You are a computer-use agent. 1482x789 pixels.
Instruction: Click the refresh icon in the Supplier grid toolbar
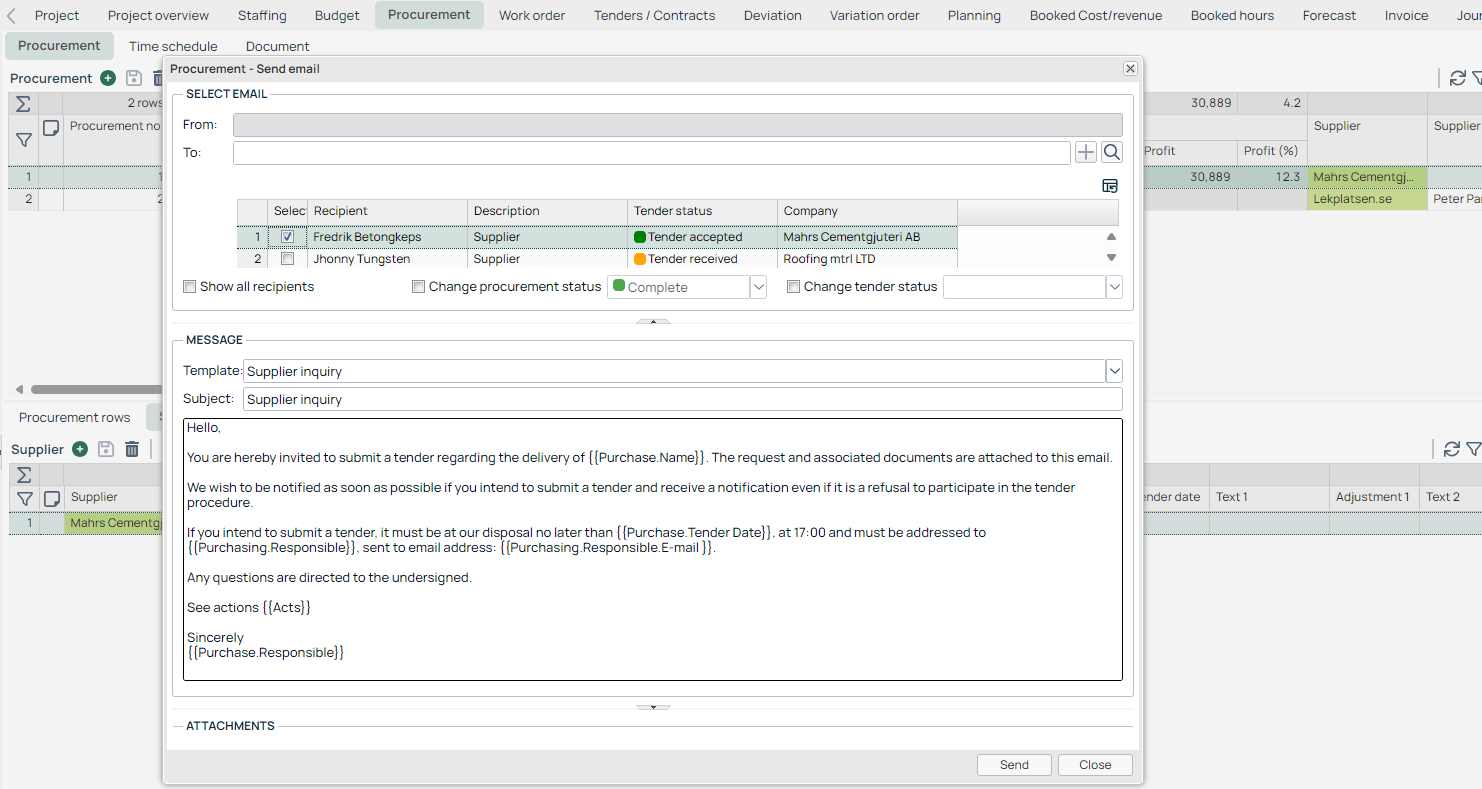(1451, 449)
